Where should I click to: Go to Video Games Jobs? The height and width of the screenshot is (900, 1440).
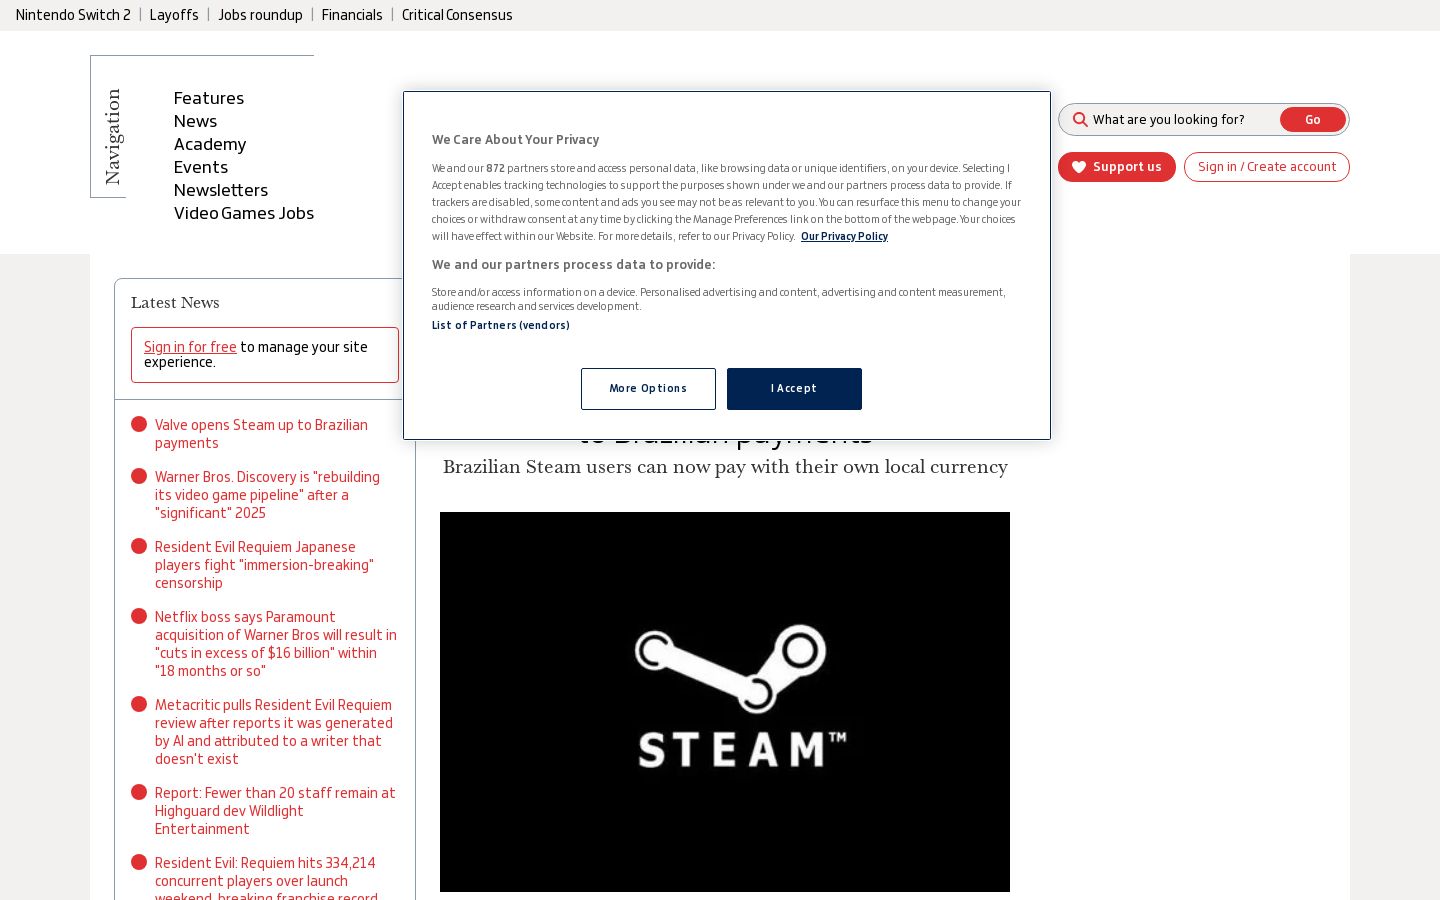coord(244,213)
